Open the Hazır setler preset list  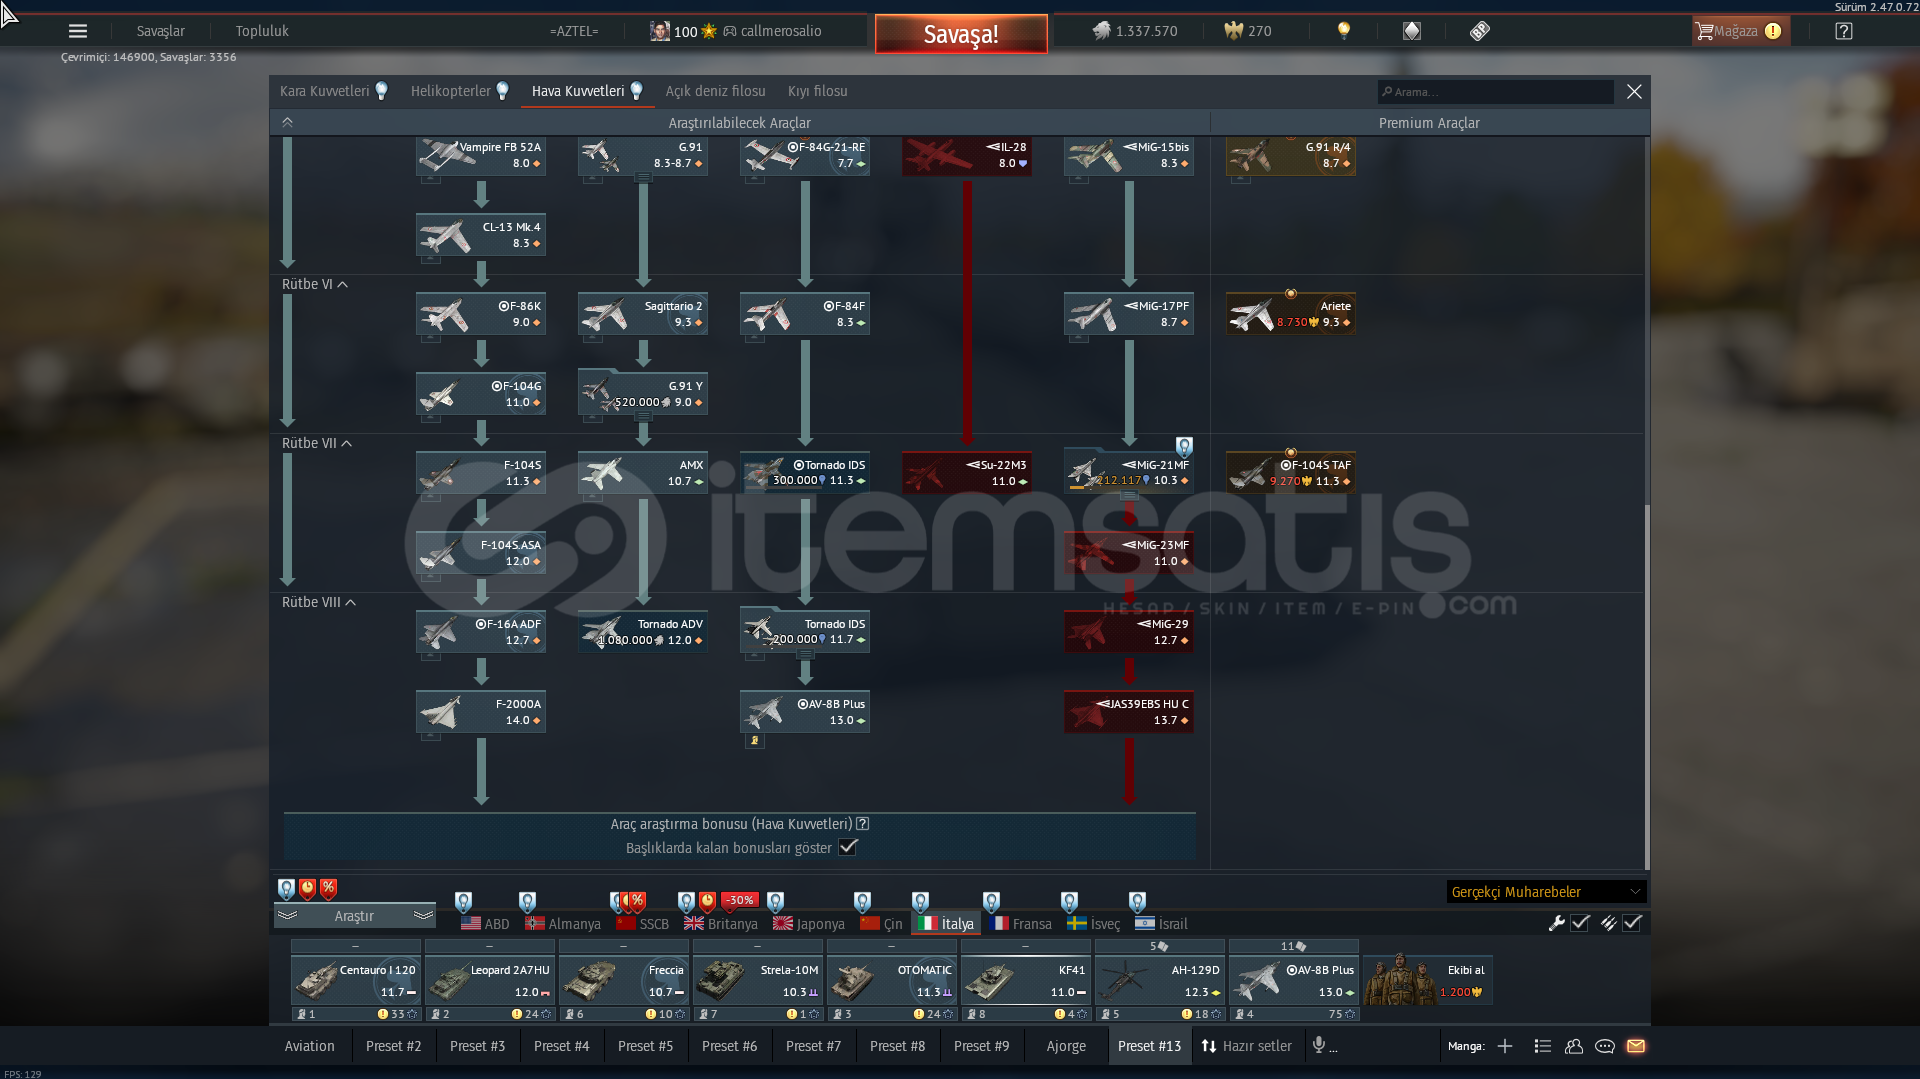coord(1246,1046)
